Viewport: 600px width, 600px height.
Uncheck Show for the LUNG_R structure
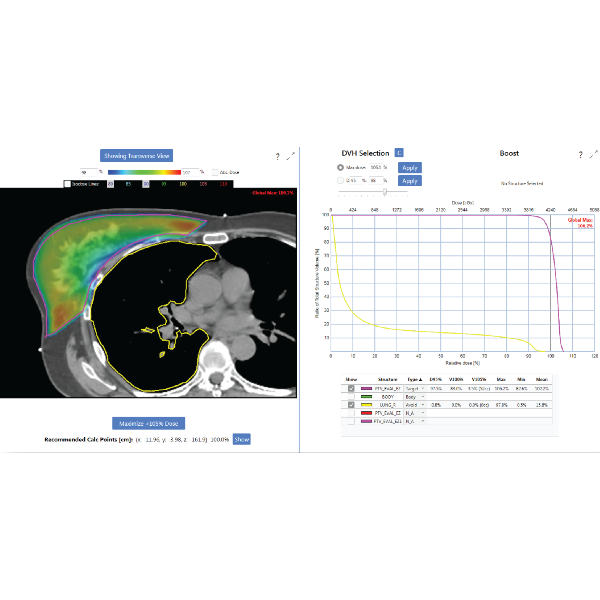click(351, 403)
